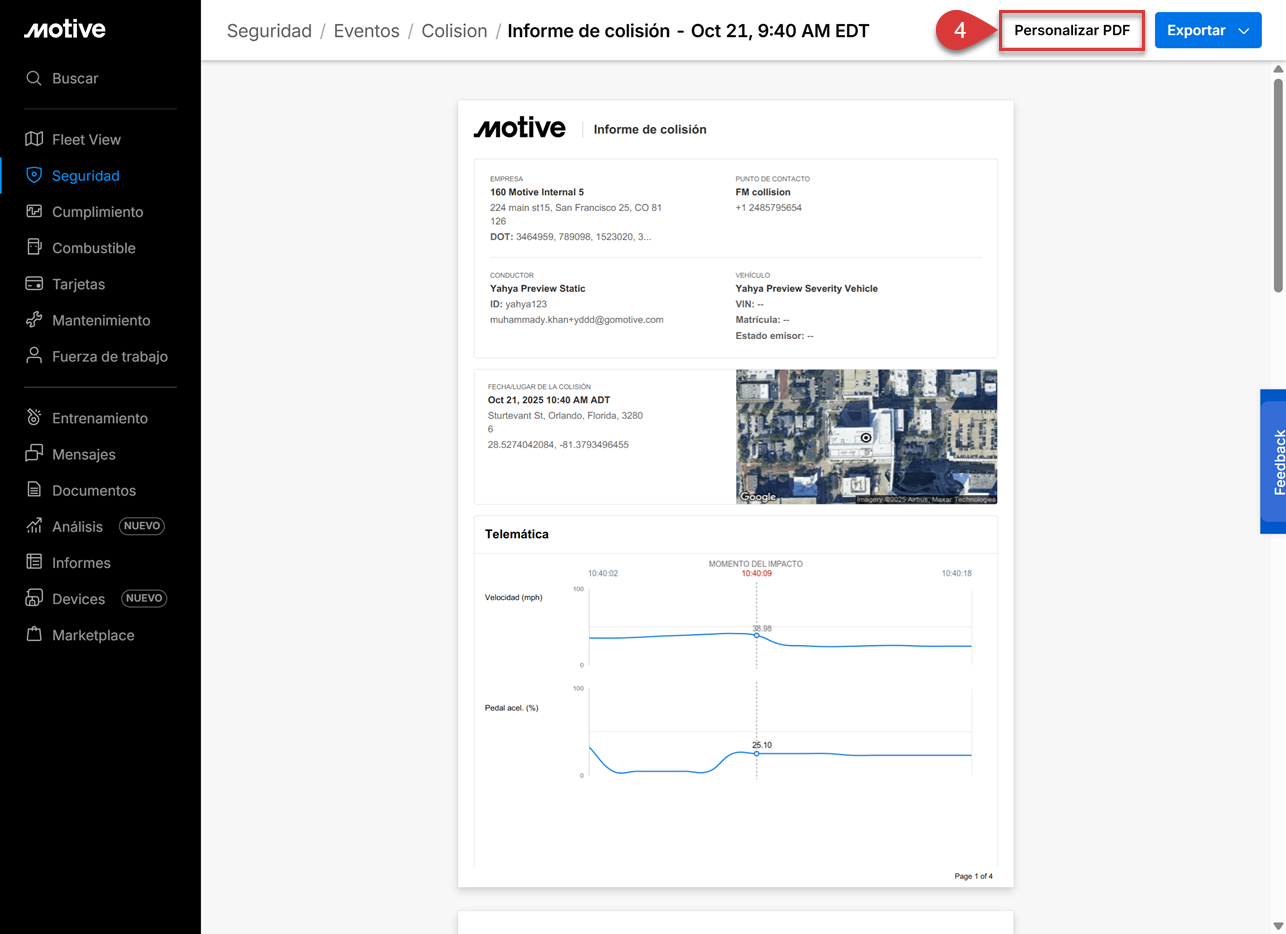This screenshot has width=1286, height=934.
Task: Click the Buscar search field
Action: [x=75, y=78]
